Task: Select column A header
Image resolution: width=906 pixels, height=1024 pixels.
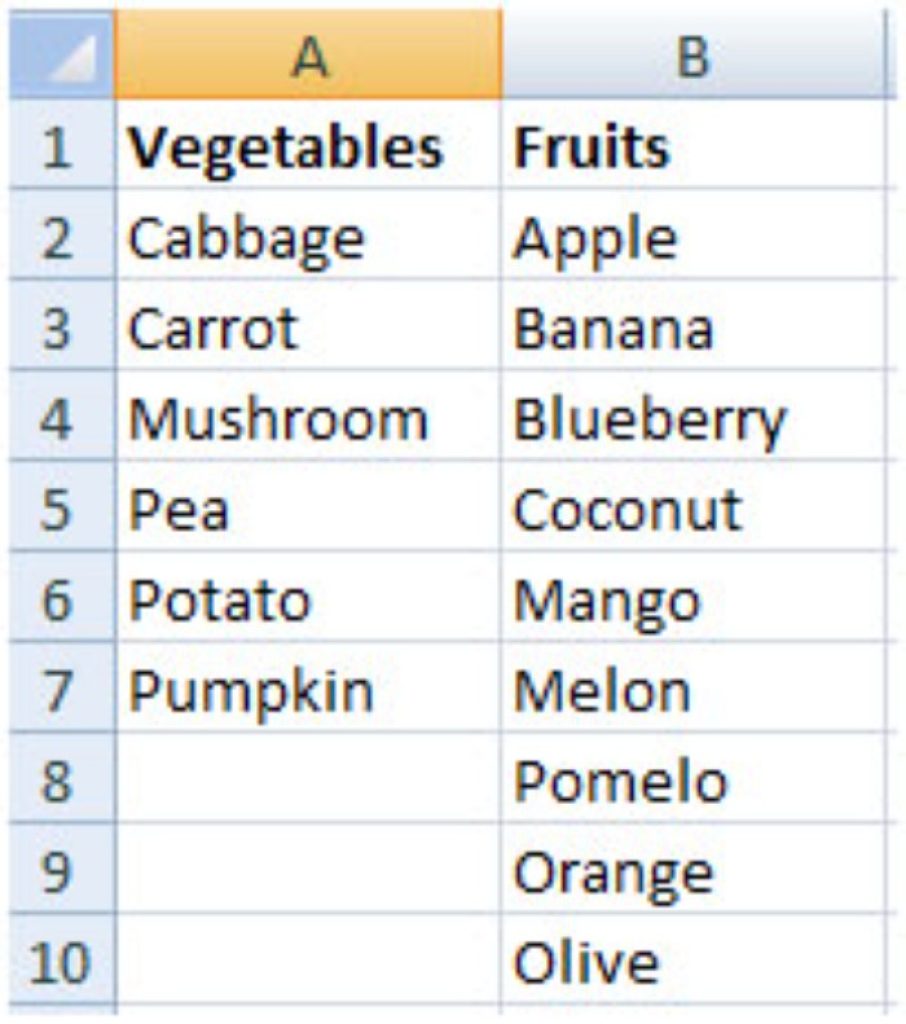Action: click(308, 55)
